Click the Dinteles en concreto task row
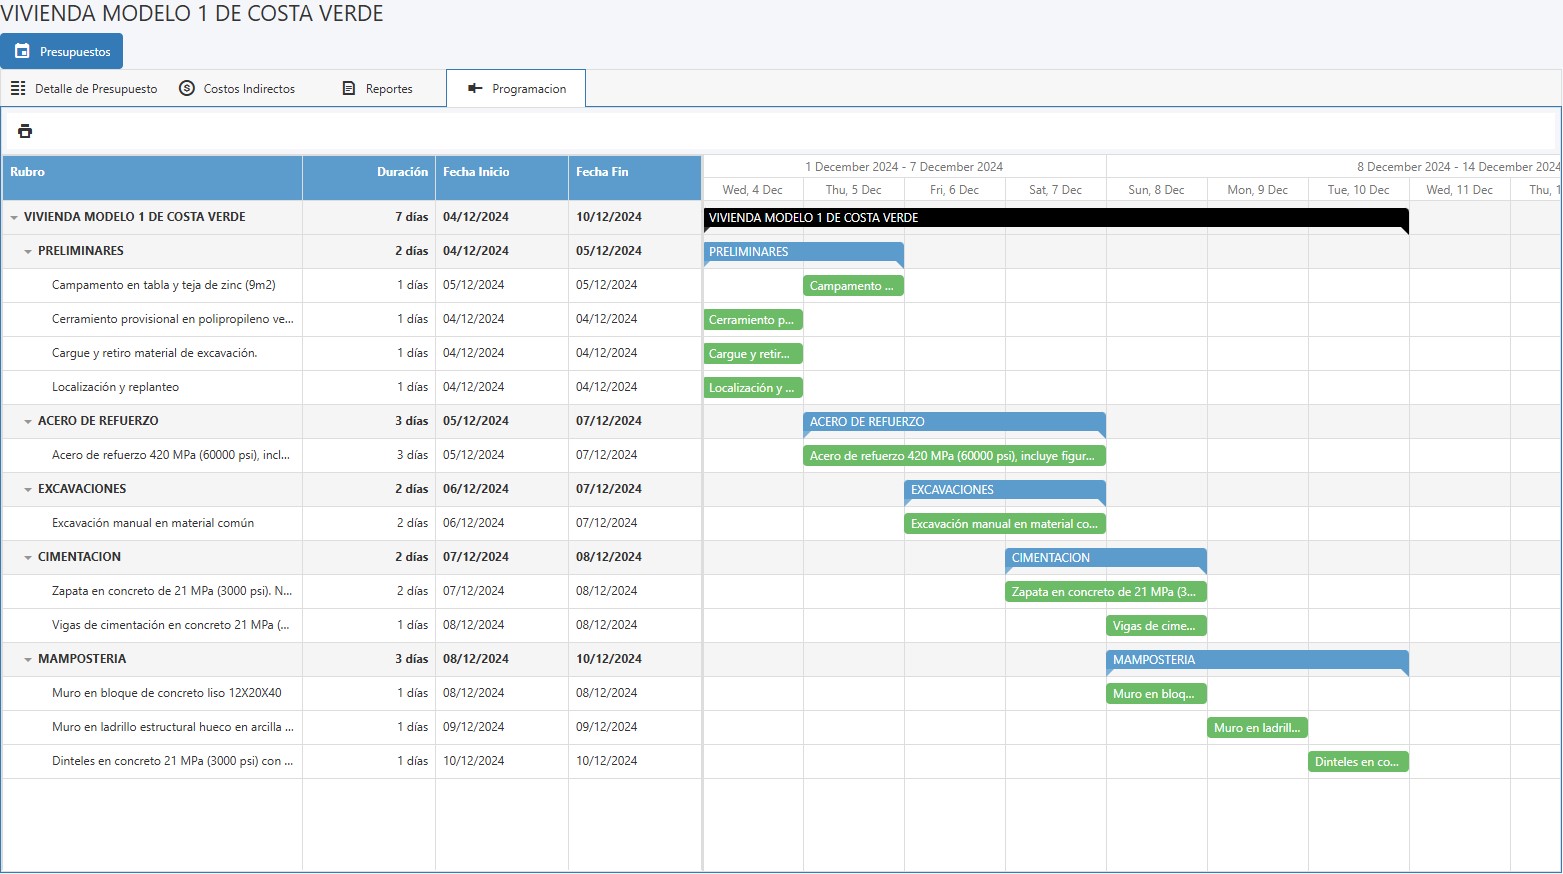 click(172, 761)
